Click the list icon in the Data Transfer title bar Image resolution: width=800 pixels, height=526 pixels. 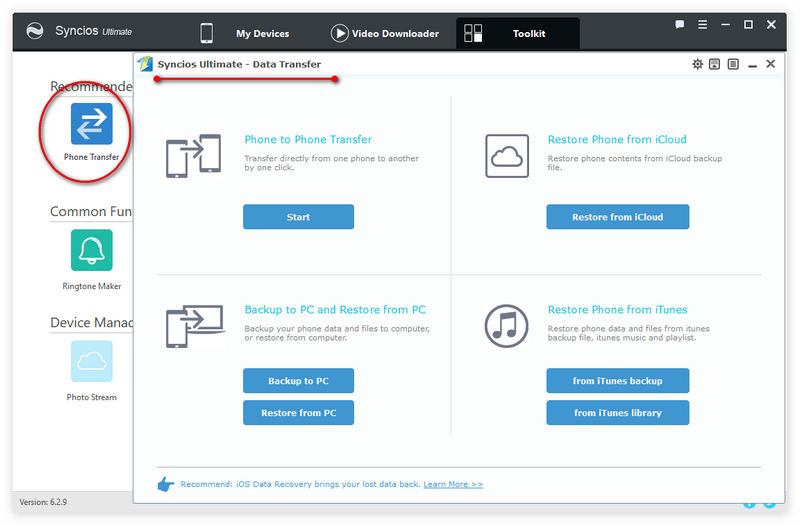point(733,64)
